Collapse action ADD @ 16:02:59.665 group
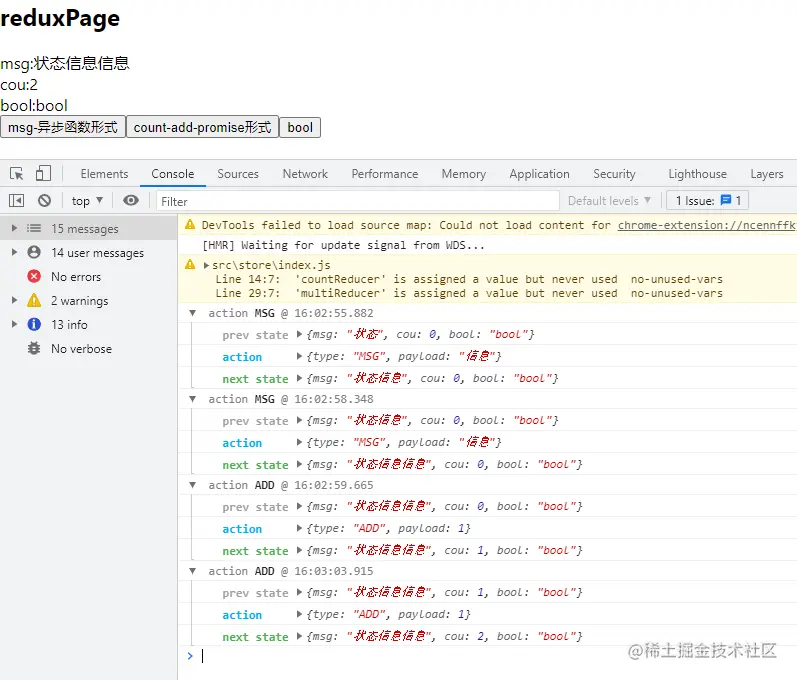 tap(193, 485)
